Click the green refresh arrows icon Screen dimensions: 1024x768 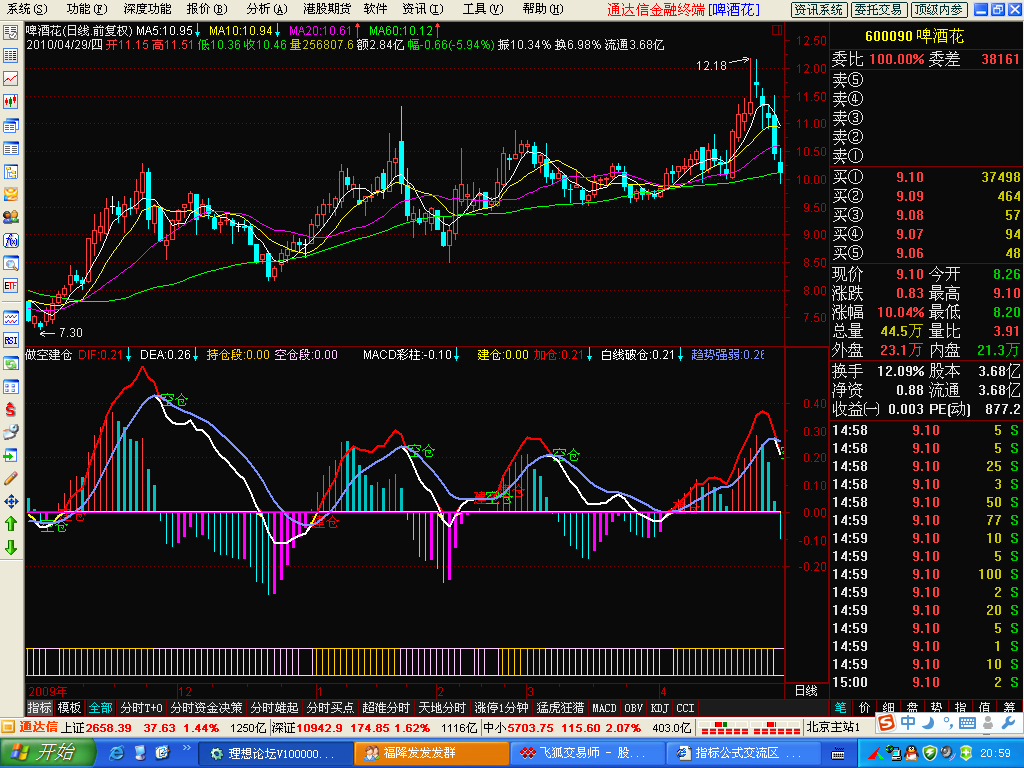click(x=10, y=364)
